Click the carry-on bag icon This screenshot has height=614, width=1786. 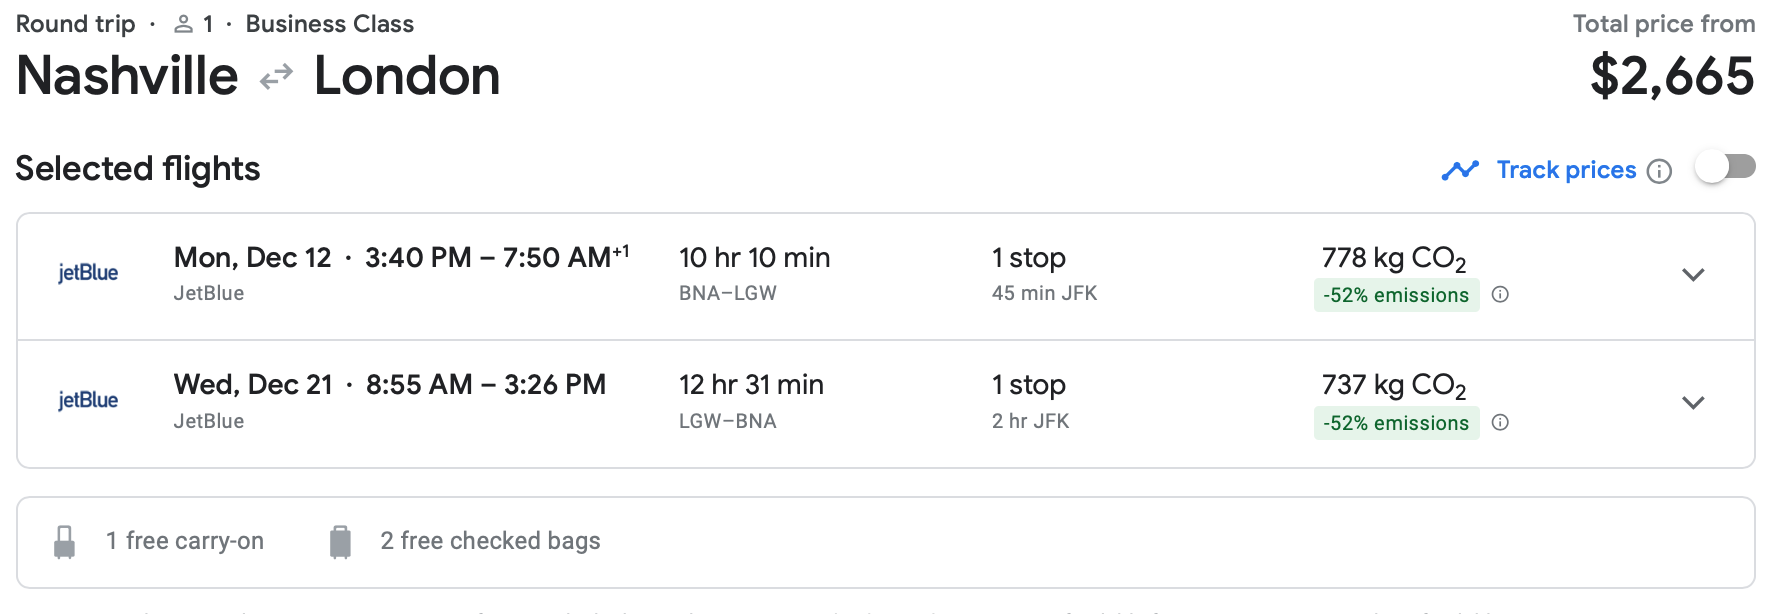[64, 541]
